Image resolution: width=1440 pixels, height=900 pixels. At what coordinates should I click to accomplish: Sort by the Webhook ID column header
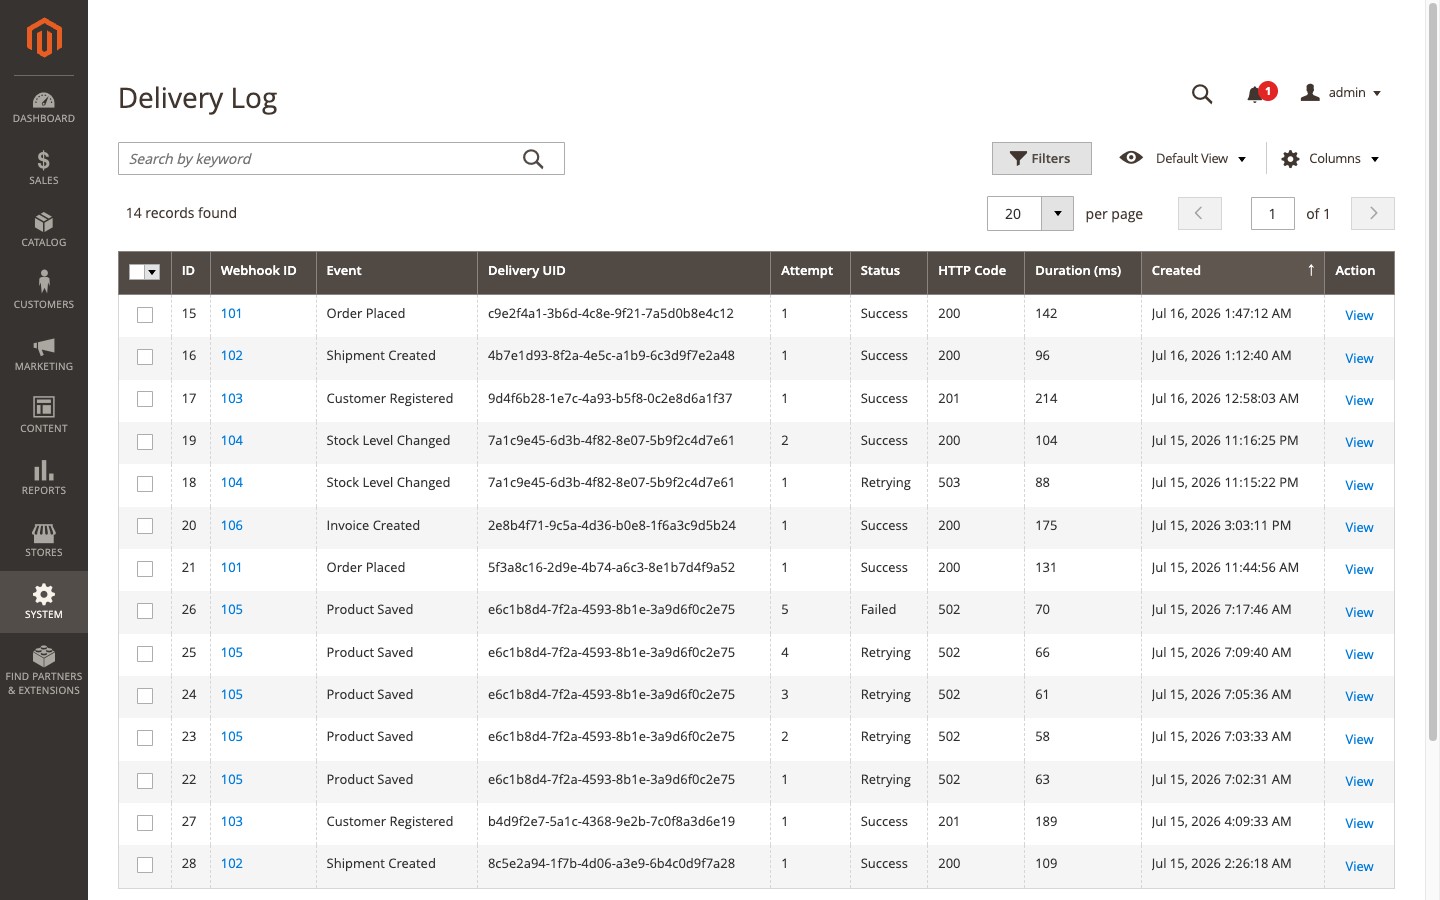[263, 271]
